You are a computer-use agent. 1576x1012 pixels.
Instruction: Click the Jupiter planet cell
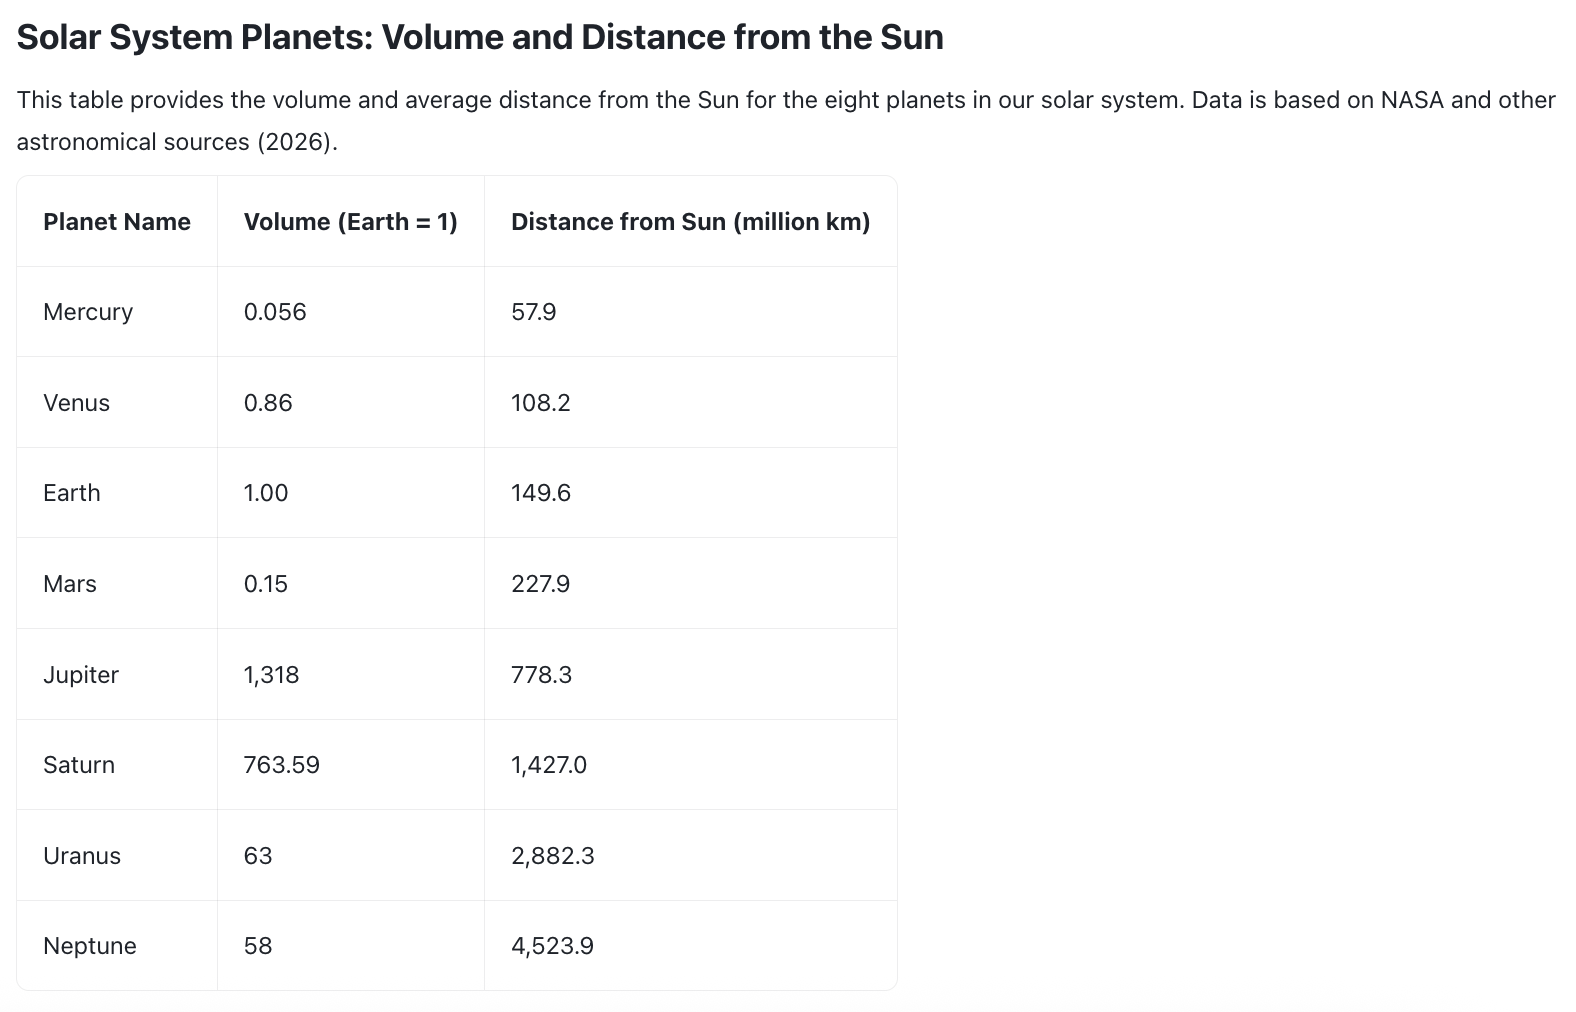coord(80,675)
